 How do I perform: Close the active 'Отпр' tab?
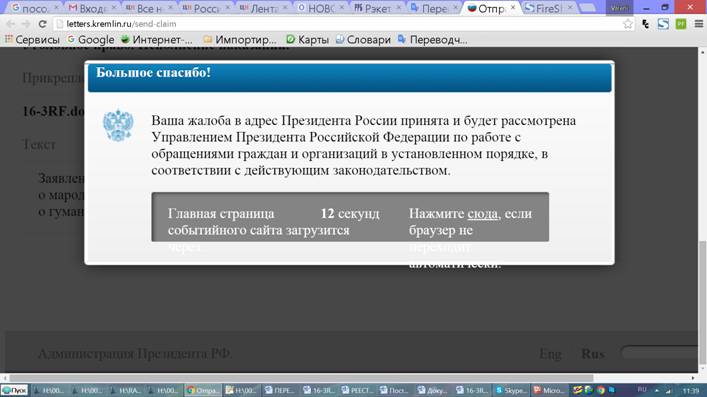(x=513, y=7)
